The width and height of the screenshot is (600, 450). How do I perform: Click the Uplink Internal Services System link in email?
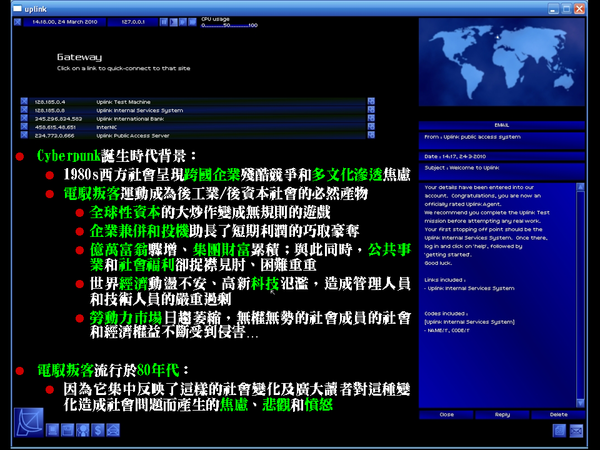tap(471, 289)
